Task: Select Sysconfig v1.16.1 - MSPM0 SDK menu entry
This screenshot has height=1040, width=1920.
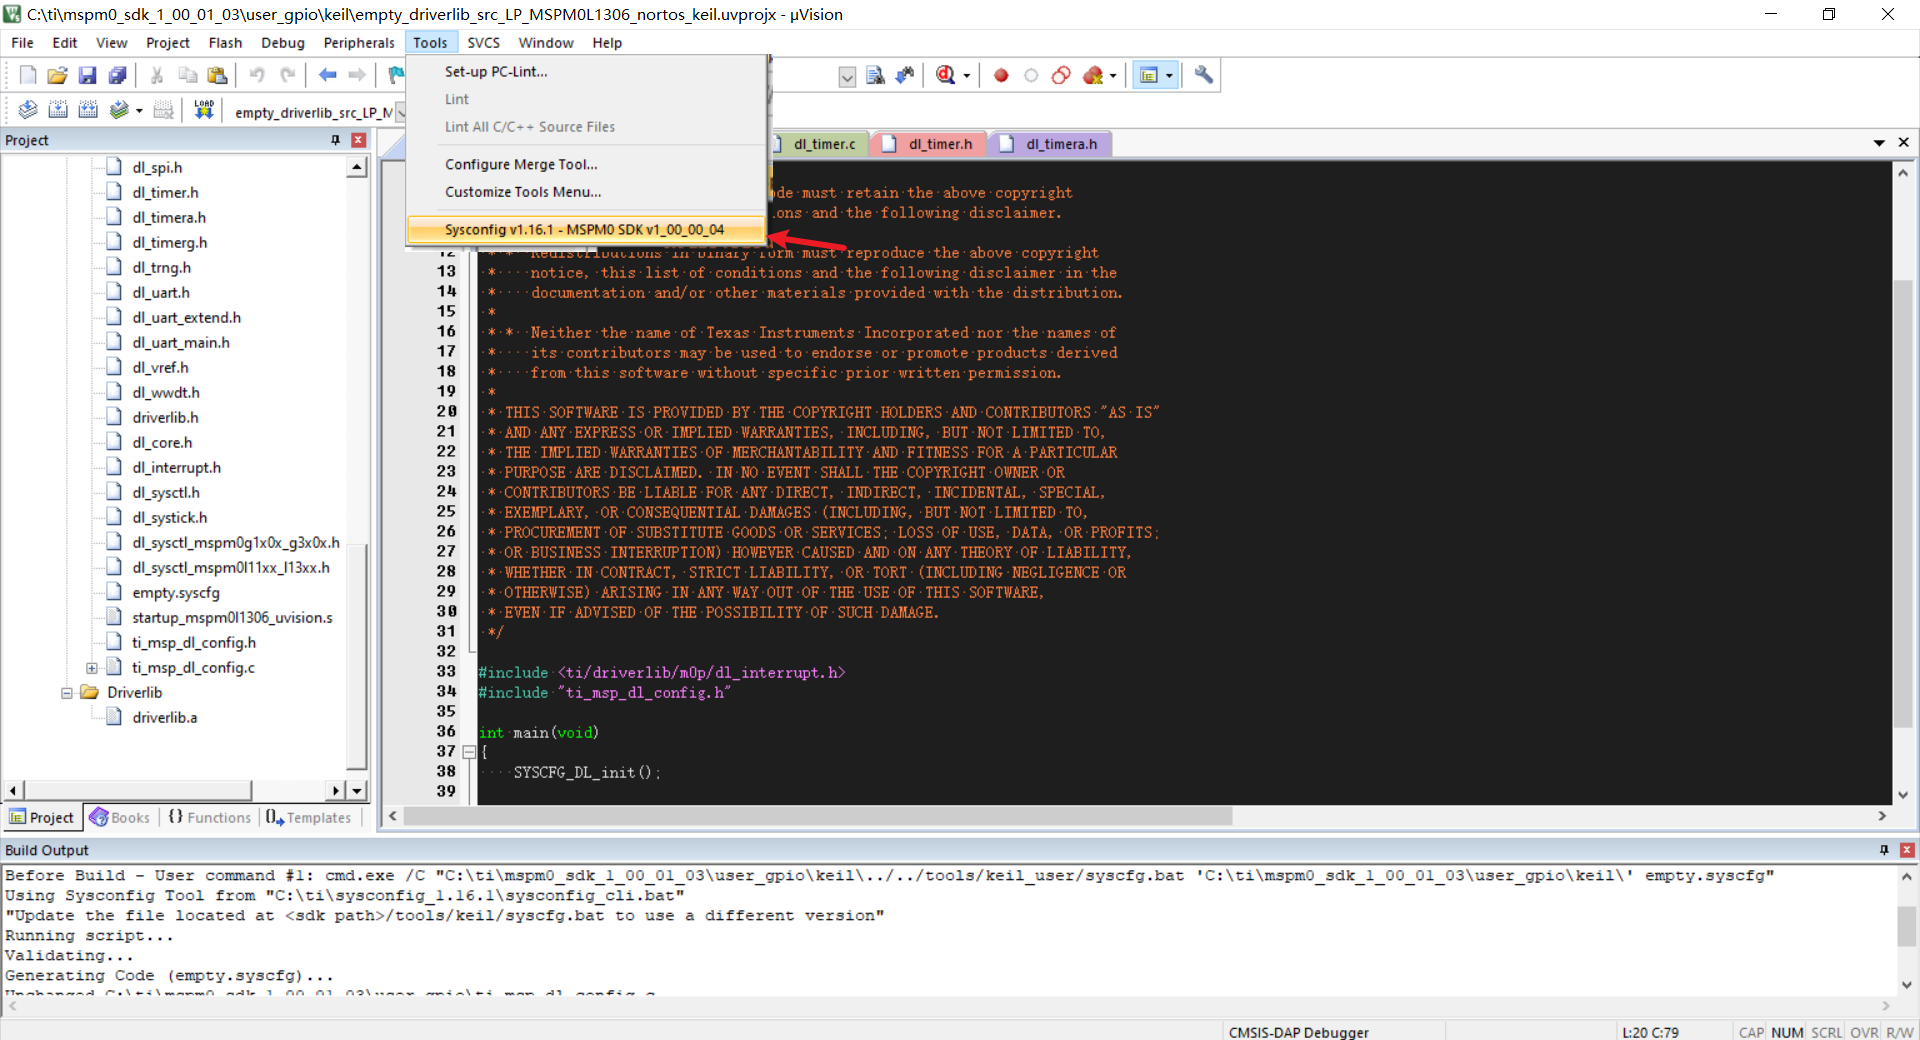Action: tap(585, 230)
